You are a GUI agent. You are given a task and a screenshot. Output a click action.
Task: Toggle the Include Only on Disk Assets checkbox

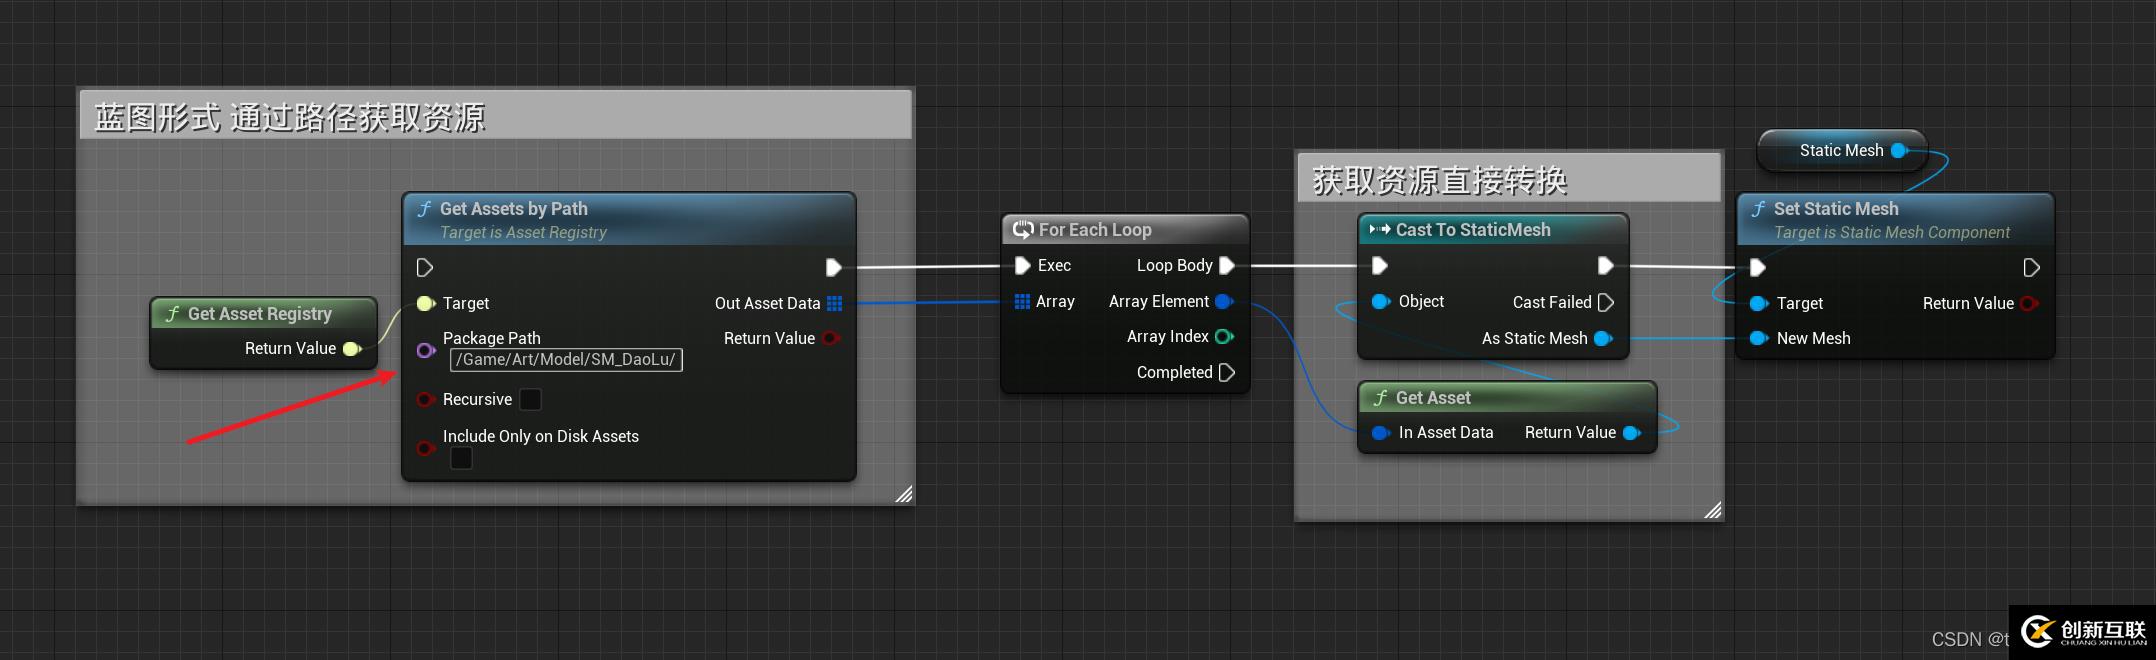point(461,458)
